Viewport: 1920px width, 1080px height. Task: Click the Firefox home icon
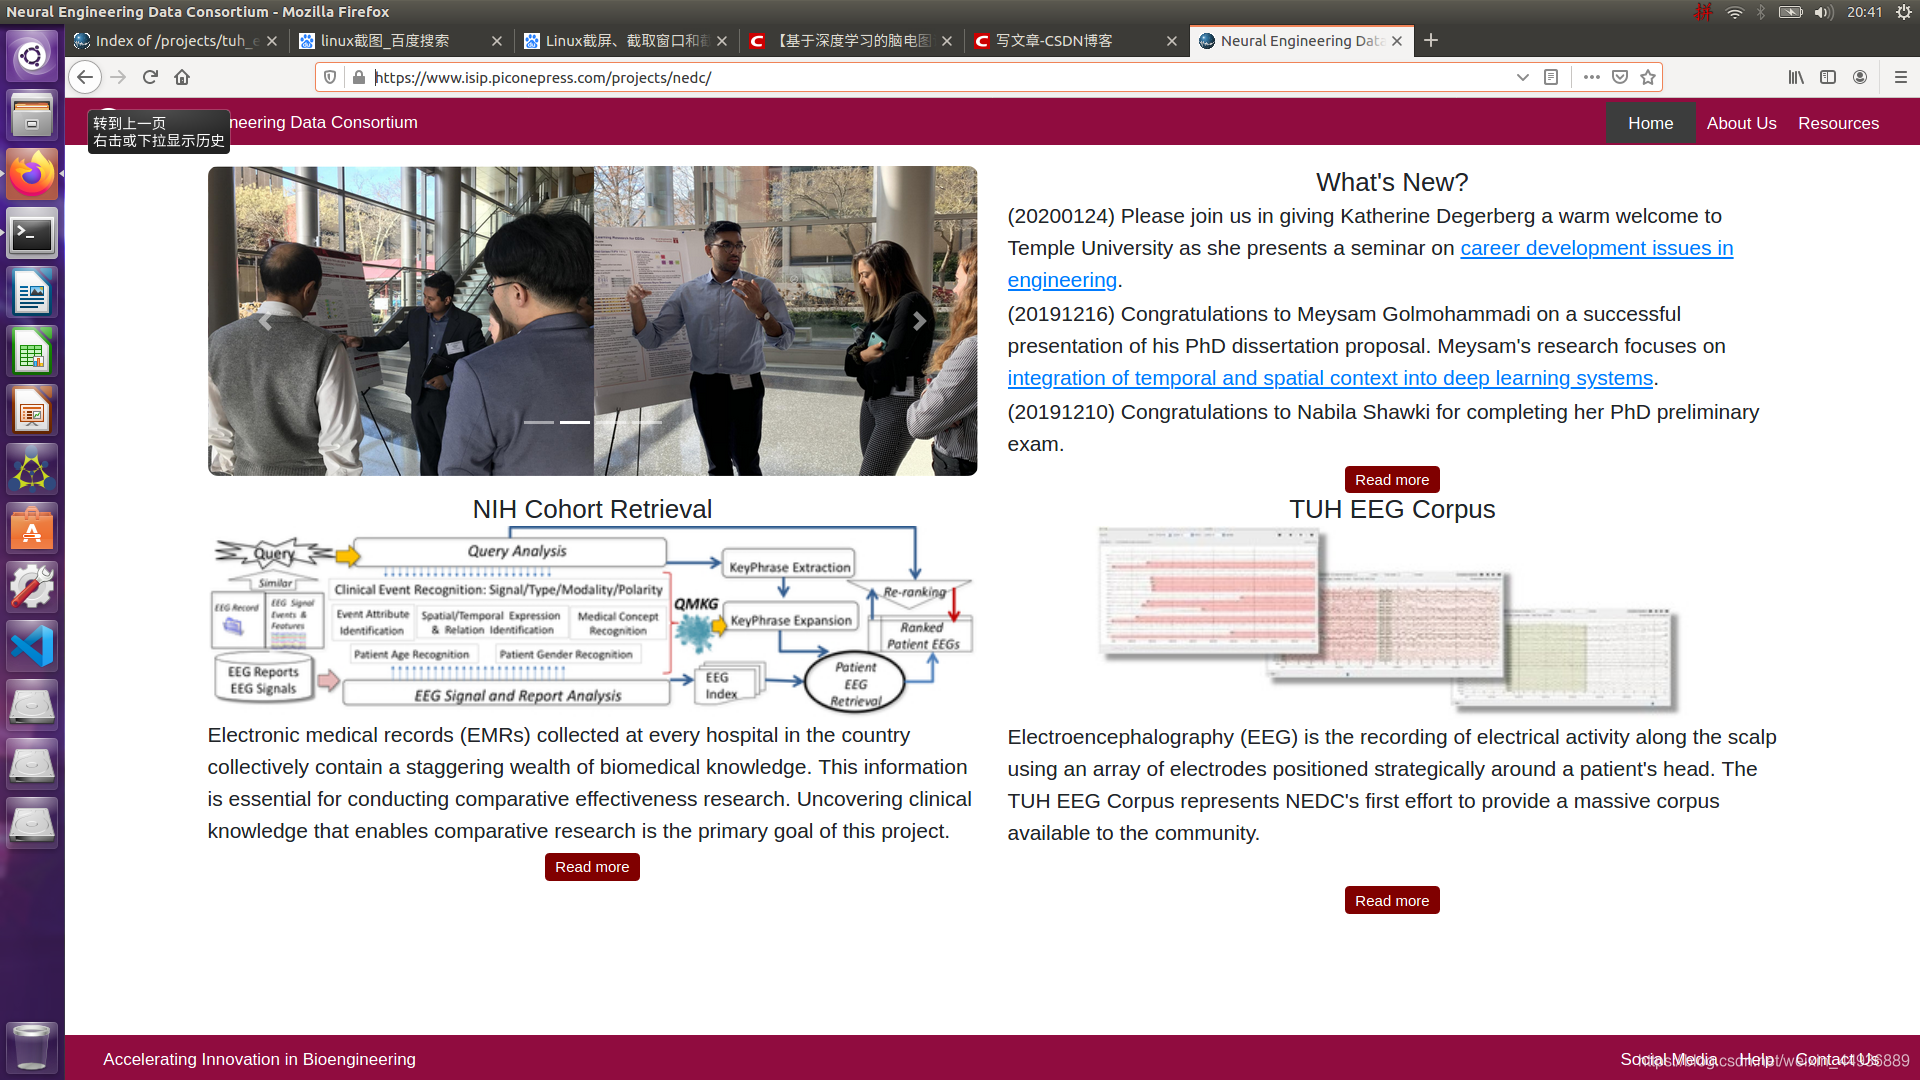coord(182,77)
